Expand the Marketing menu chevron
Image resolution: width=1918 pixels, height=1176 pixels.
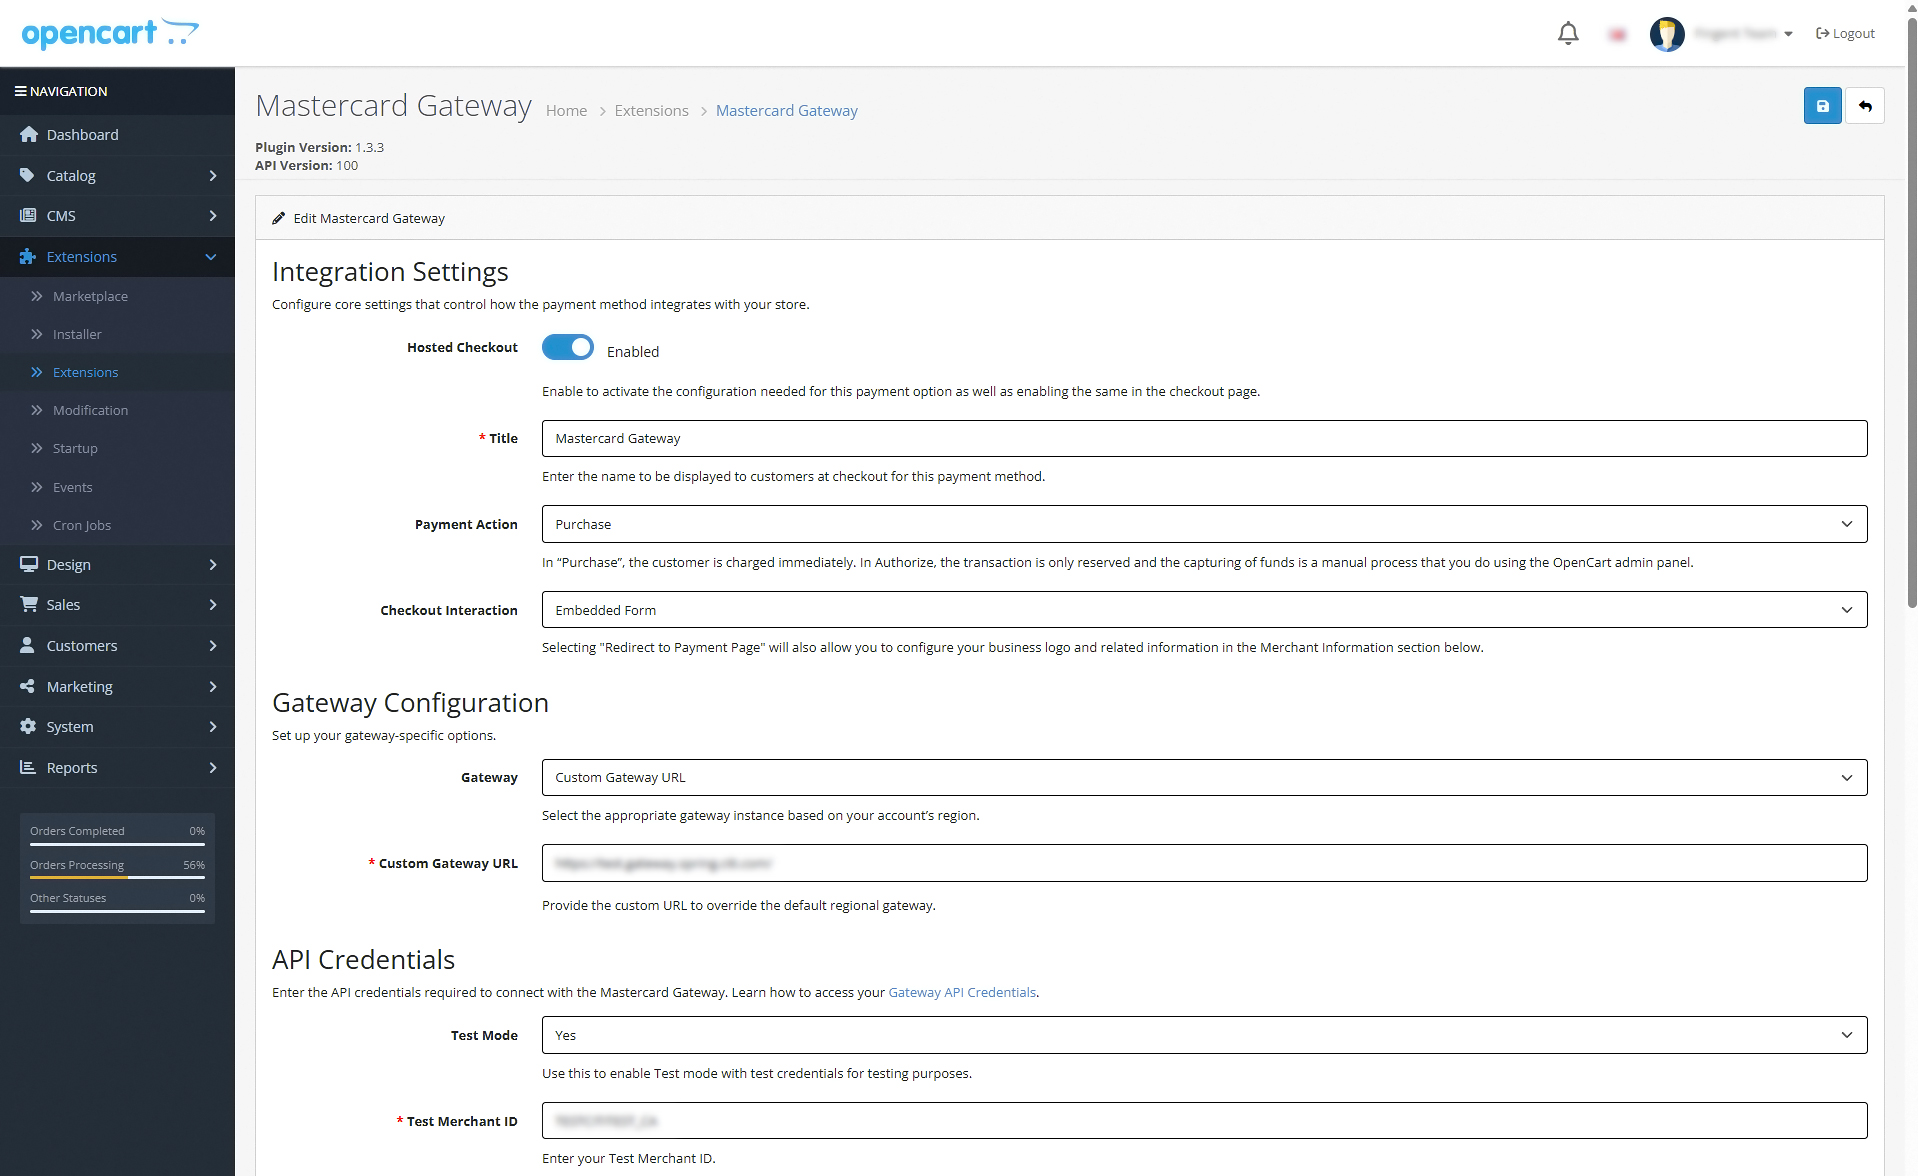coord(212,687)
